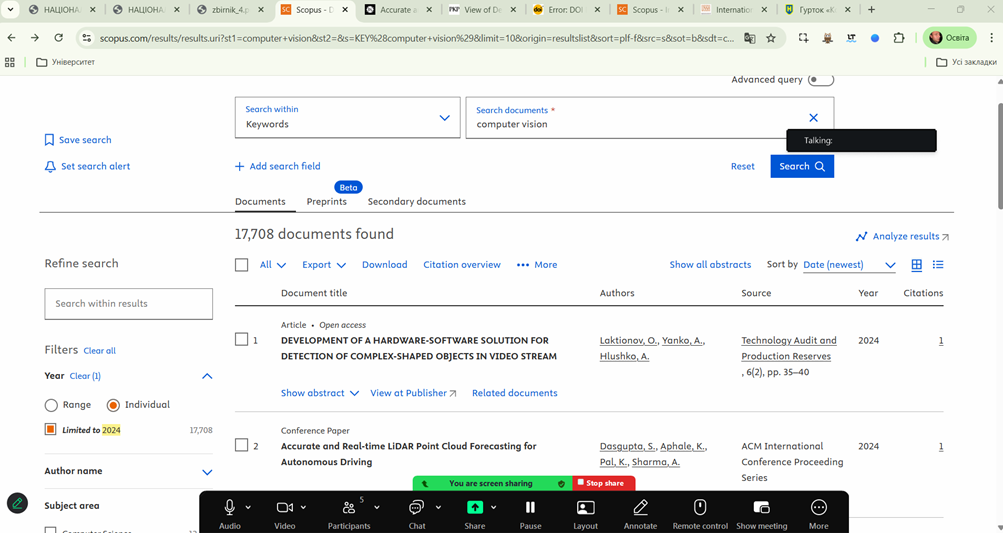The image size is (1003, 533).
Task: Pause the Zoom screen share
Action: pos(530,508)
